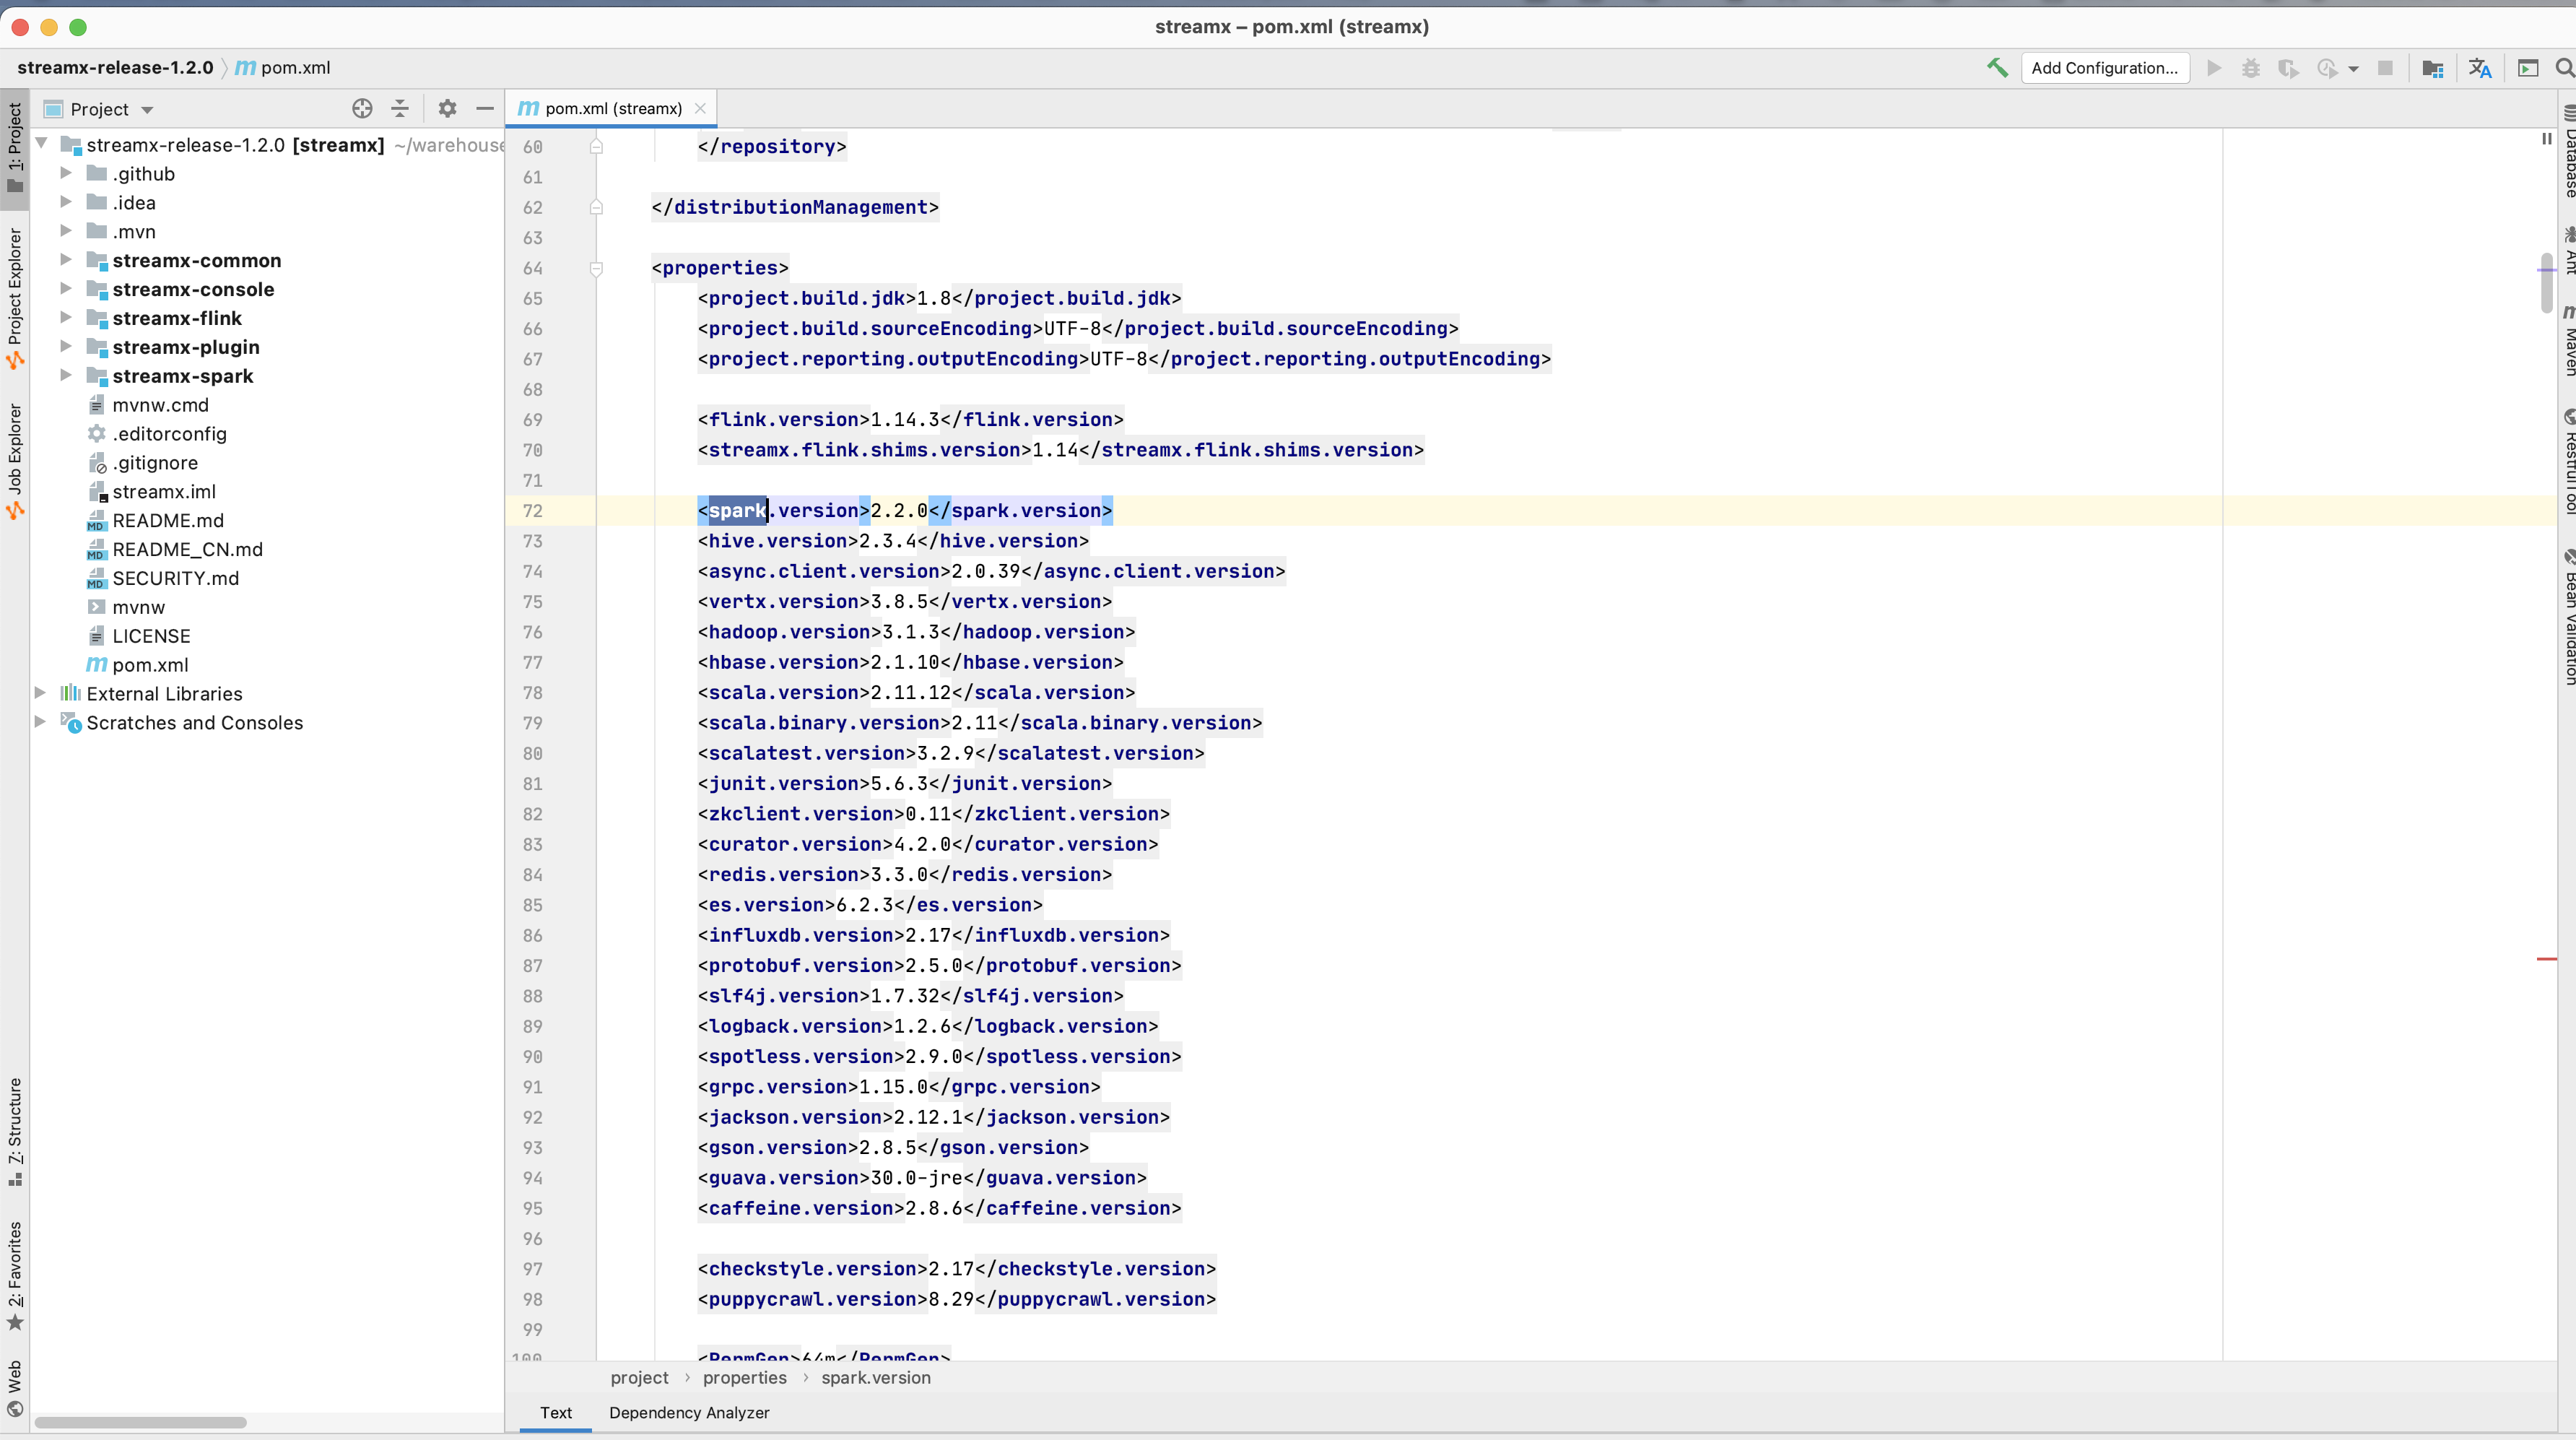Toggle the fold indicator on line 60
Viewport: 2576px width, 1440px height.
[x=598, y=145]
